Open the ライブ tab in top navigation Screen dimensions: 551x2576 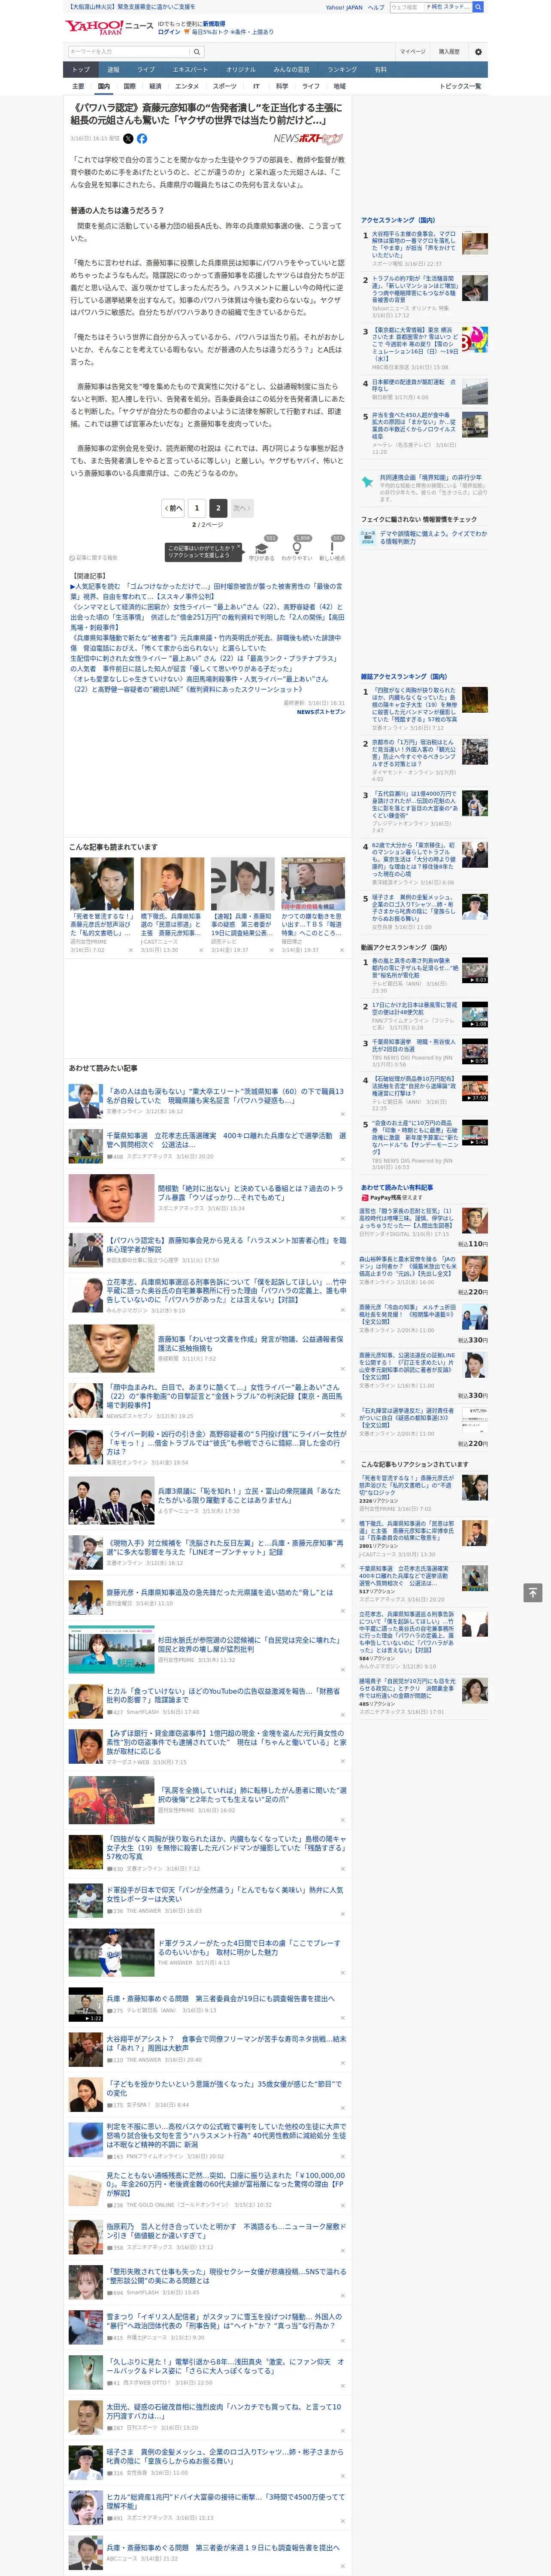point(146,69)
